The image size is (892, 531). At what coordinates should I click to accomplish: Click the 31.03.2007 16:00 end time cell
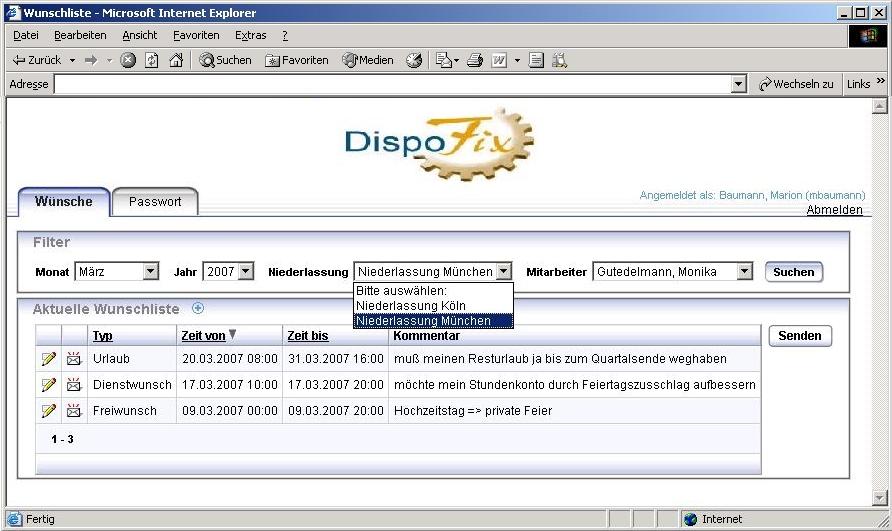[336, 359]
